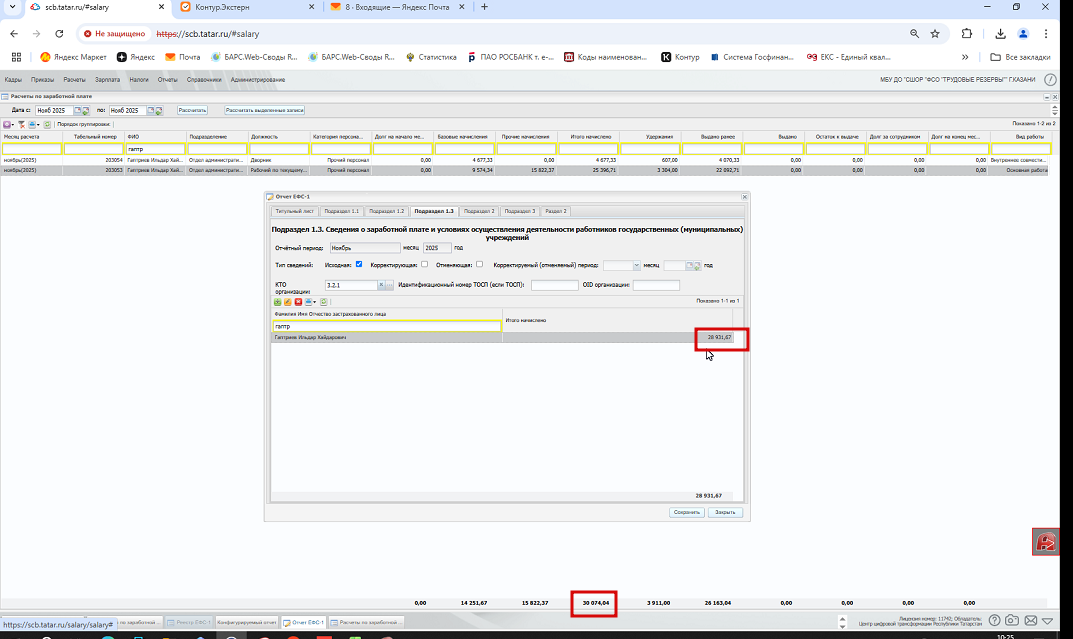Switch to Подраздел 2 tab
Image resolution: width=1073 pixels, height=639 pixels.
[478, 211]
